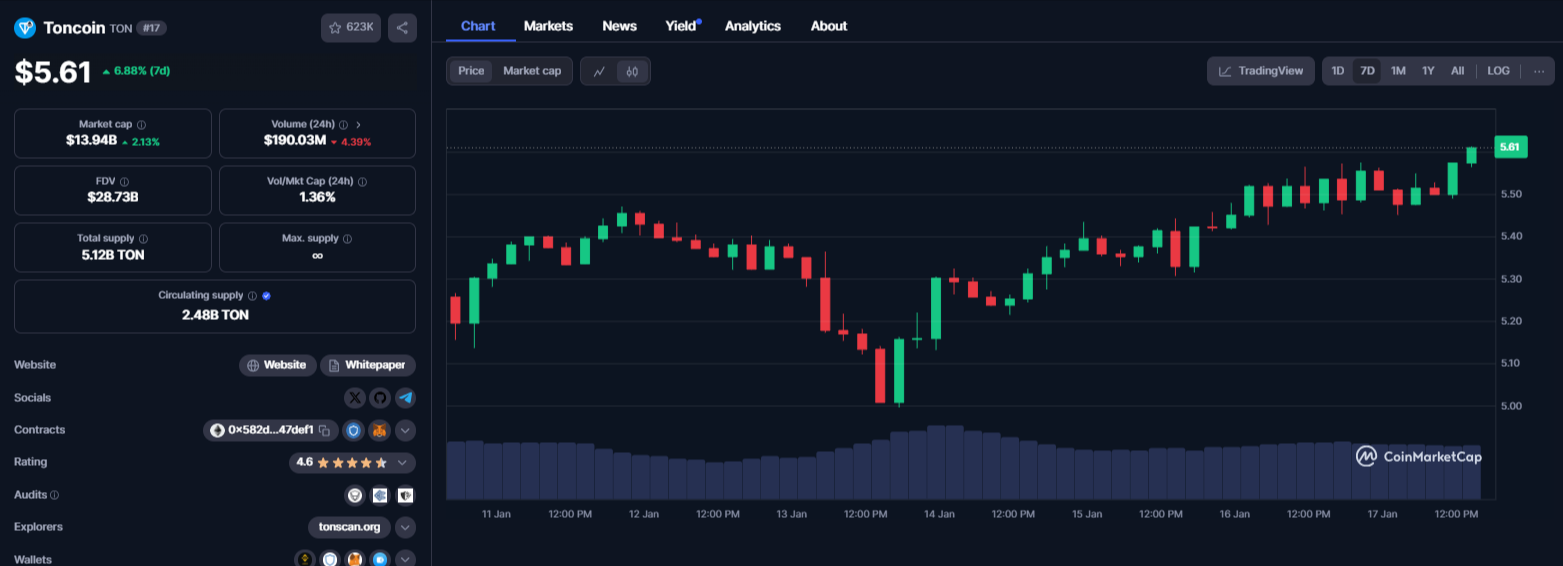Open the X (Twitter) social icon
Viewport: 1563px width, 566px height.
(355, 398)
